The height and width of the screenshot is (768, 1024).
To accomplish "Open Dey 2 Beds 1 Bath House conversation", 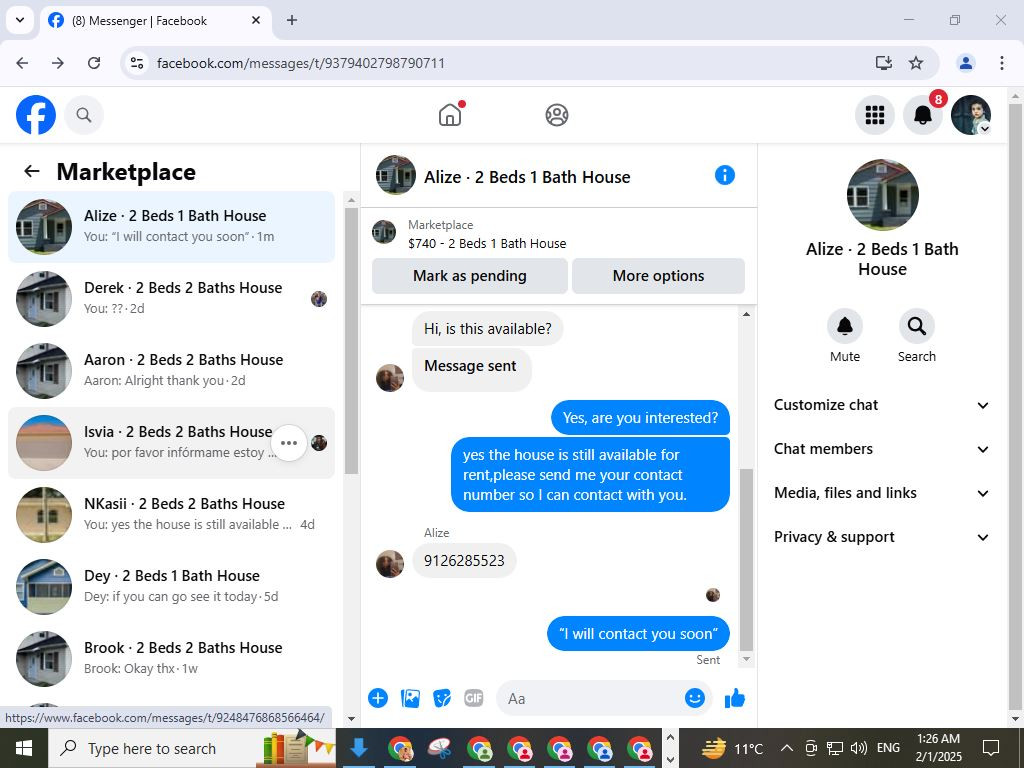I will [171, 586].
